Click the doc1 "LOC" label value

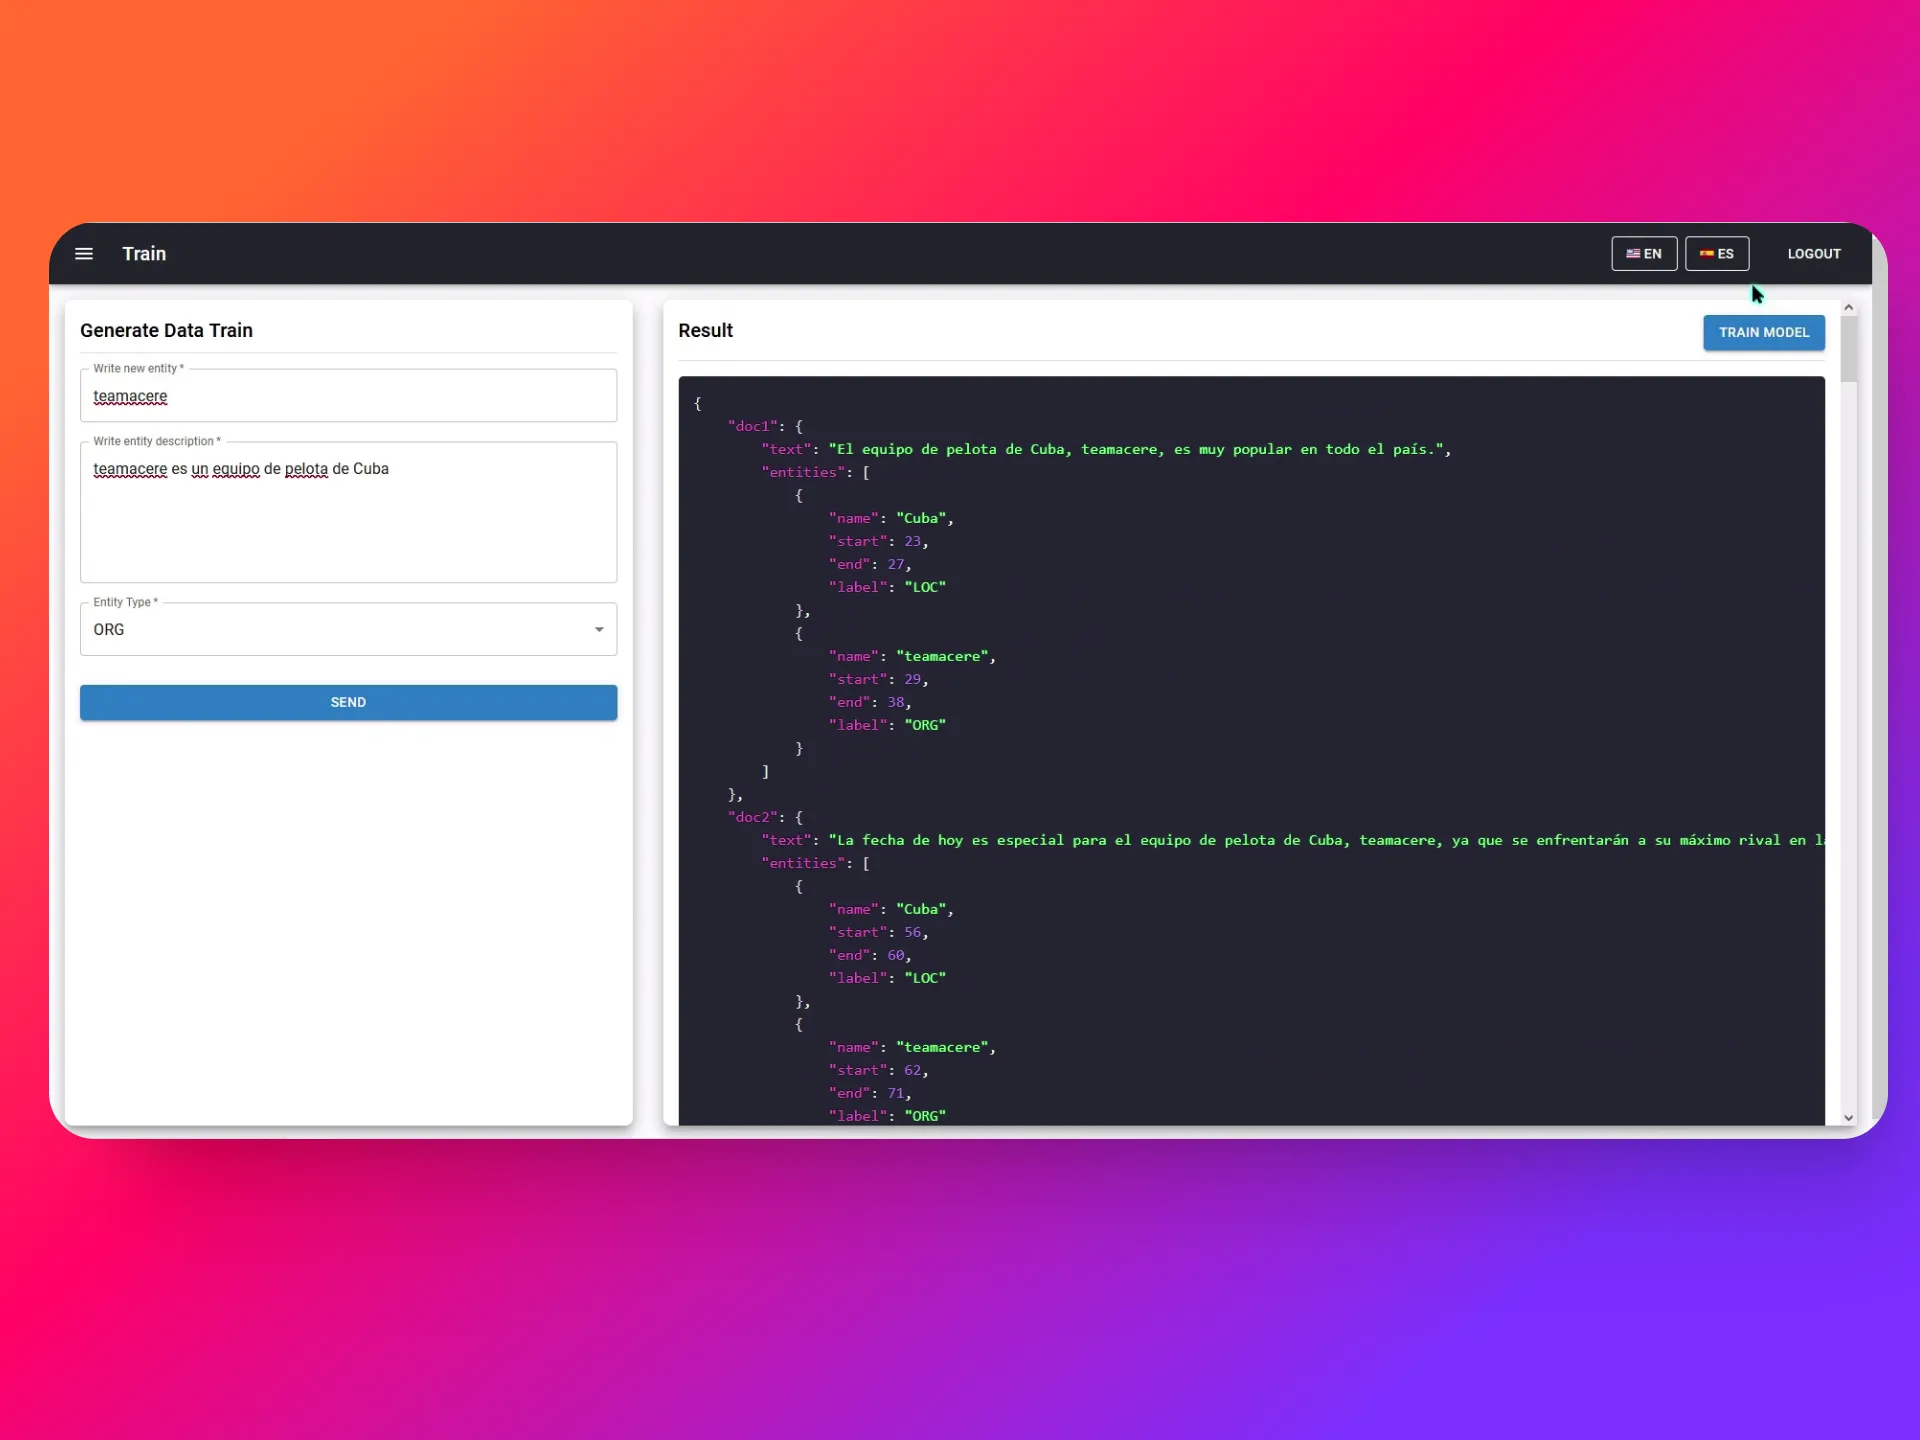coord(924,588)
